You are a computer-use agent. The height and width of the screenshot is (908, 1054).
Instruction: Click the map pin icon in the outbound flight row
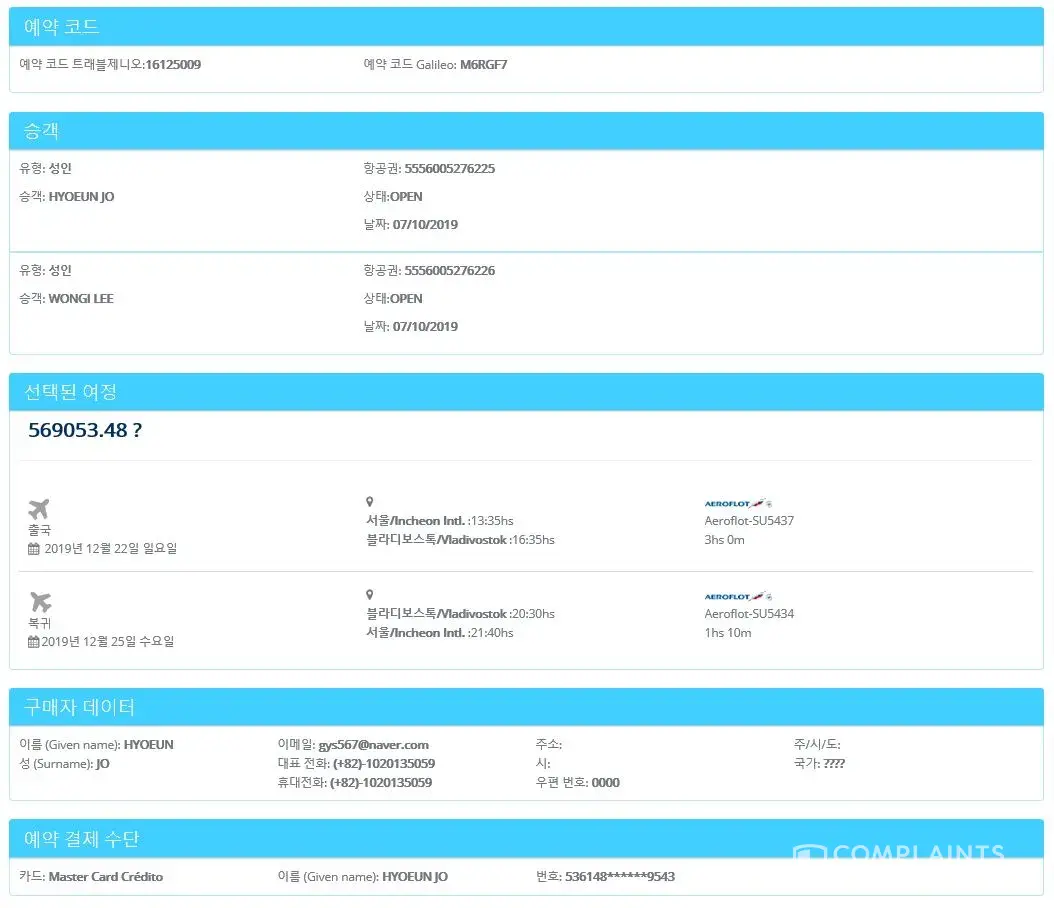(x=370, y=502)
